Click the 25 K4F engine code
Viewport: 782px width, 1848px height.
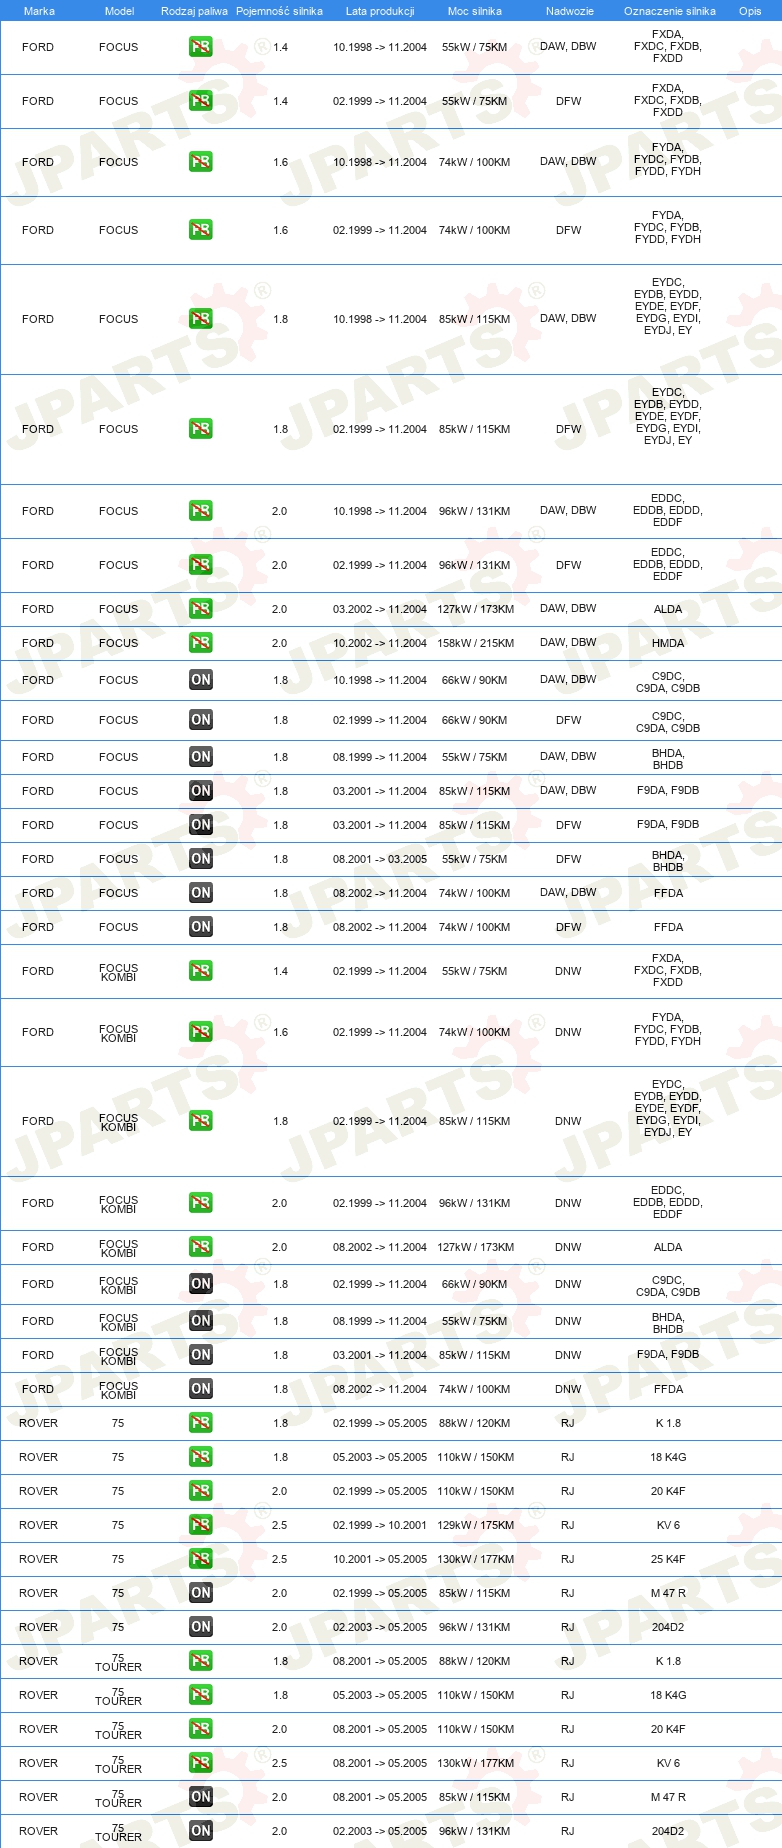668,1559
